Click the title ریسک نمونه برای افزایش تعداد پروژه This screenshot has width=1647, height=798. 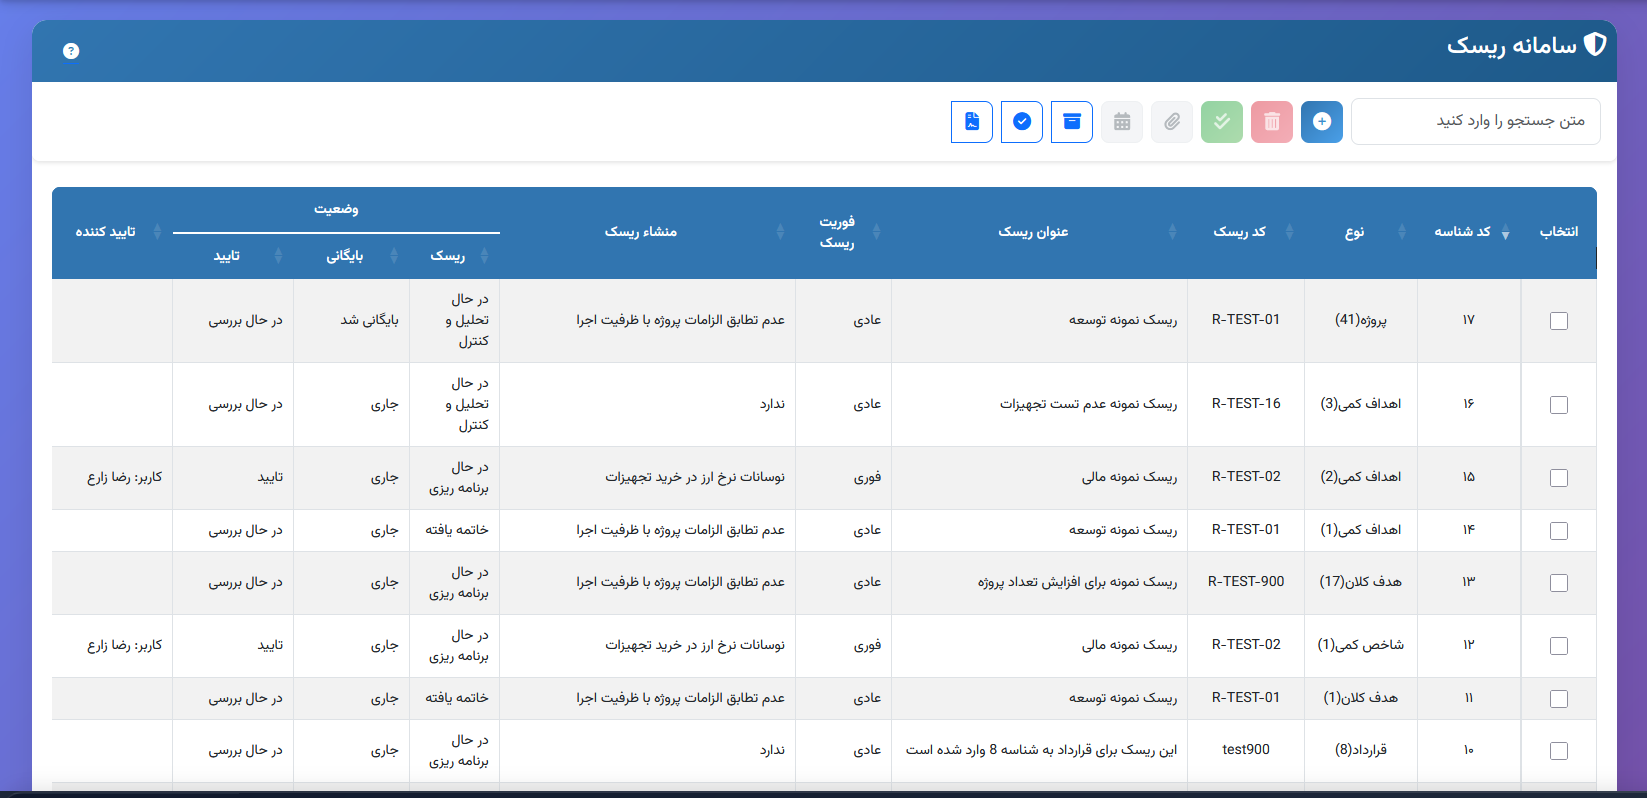1077,582
